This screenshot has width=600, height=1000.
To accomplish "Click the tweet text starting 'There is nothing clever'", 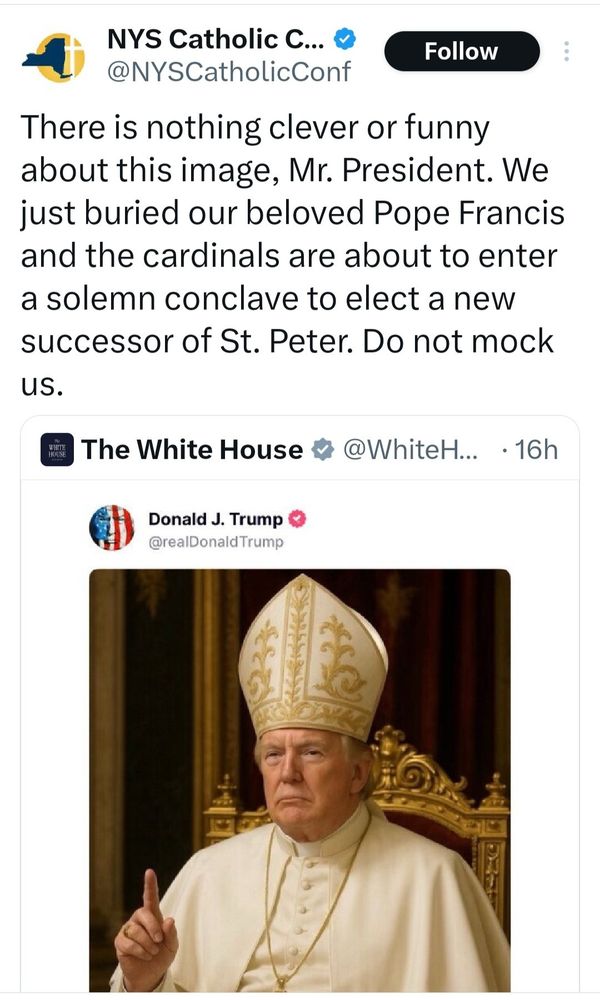I will pyautogui.click(x=293, y=255).
